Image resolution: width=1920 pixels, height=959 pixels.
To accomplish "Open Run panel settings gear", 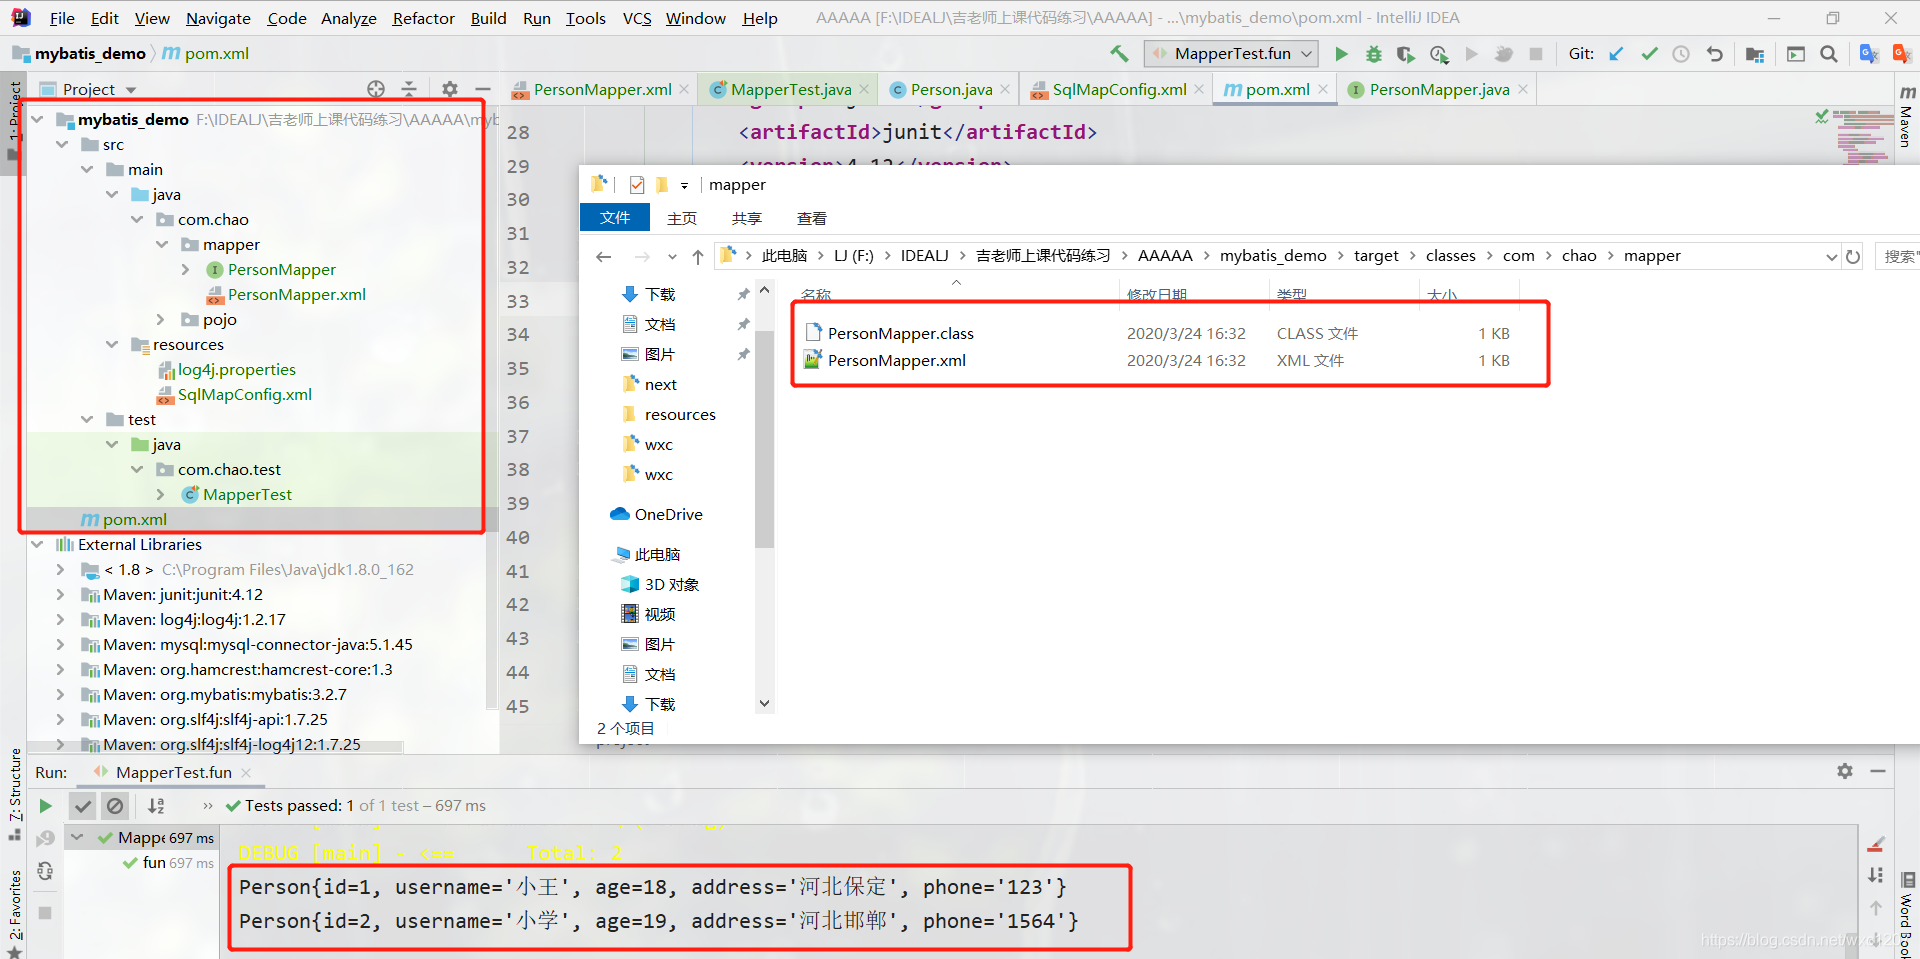I will (x=1845, y=771).
